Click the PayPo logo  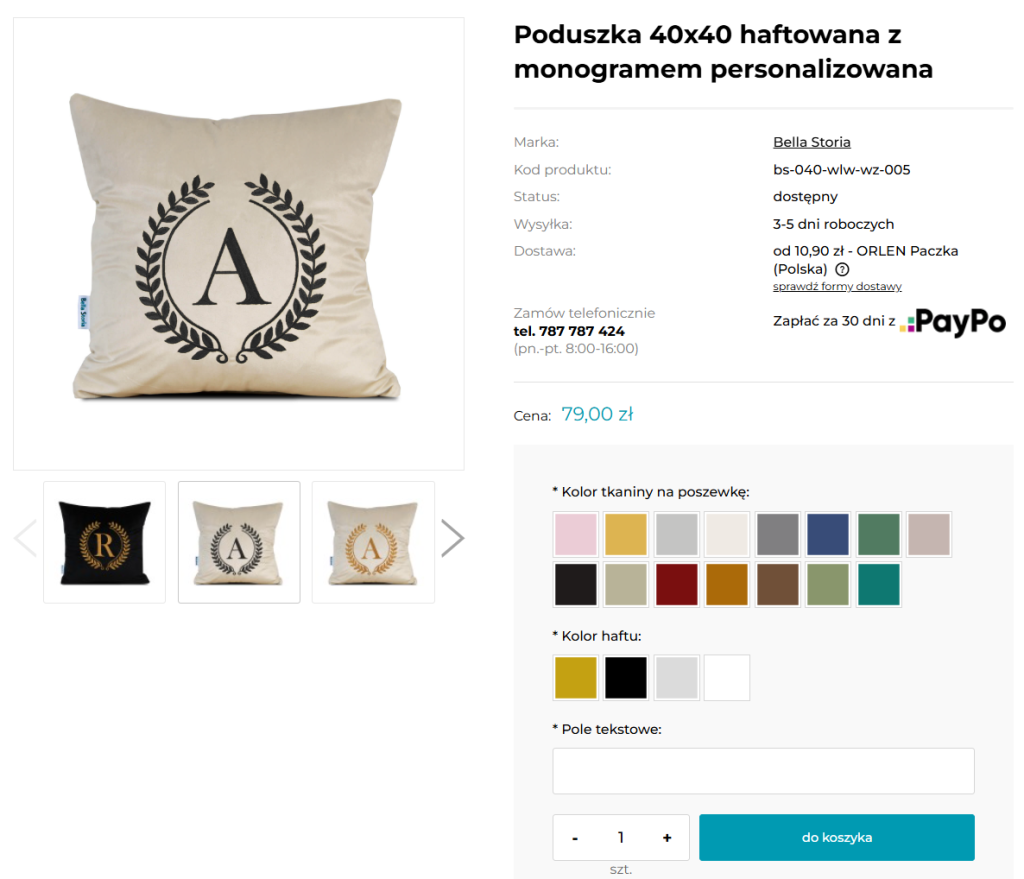tap(952, 322)
